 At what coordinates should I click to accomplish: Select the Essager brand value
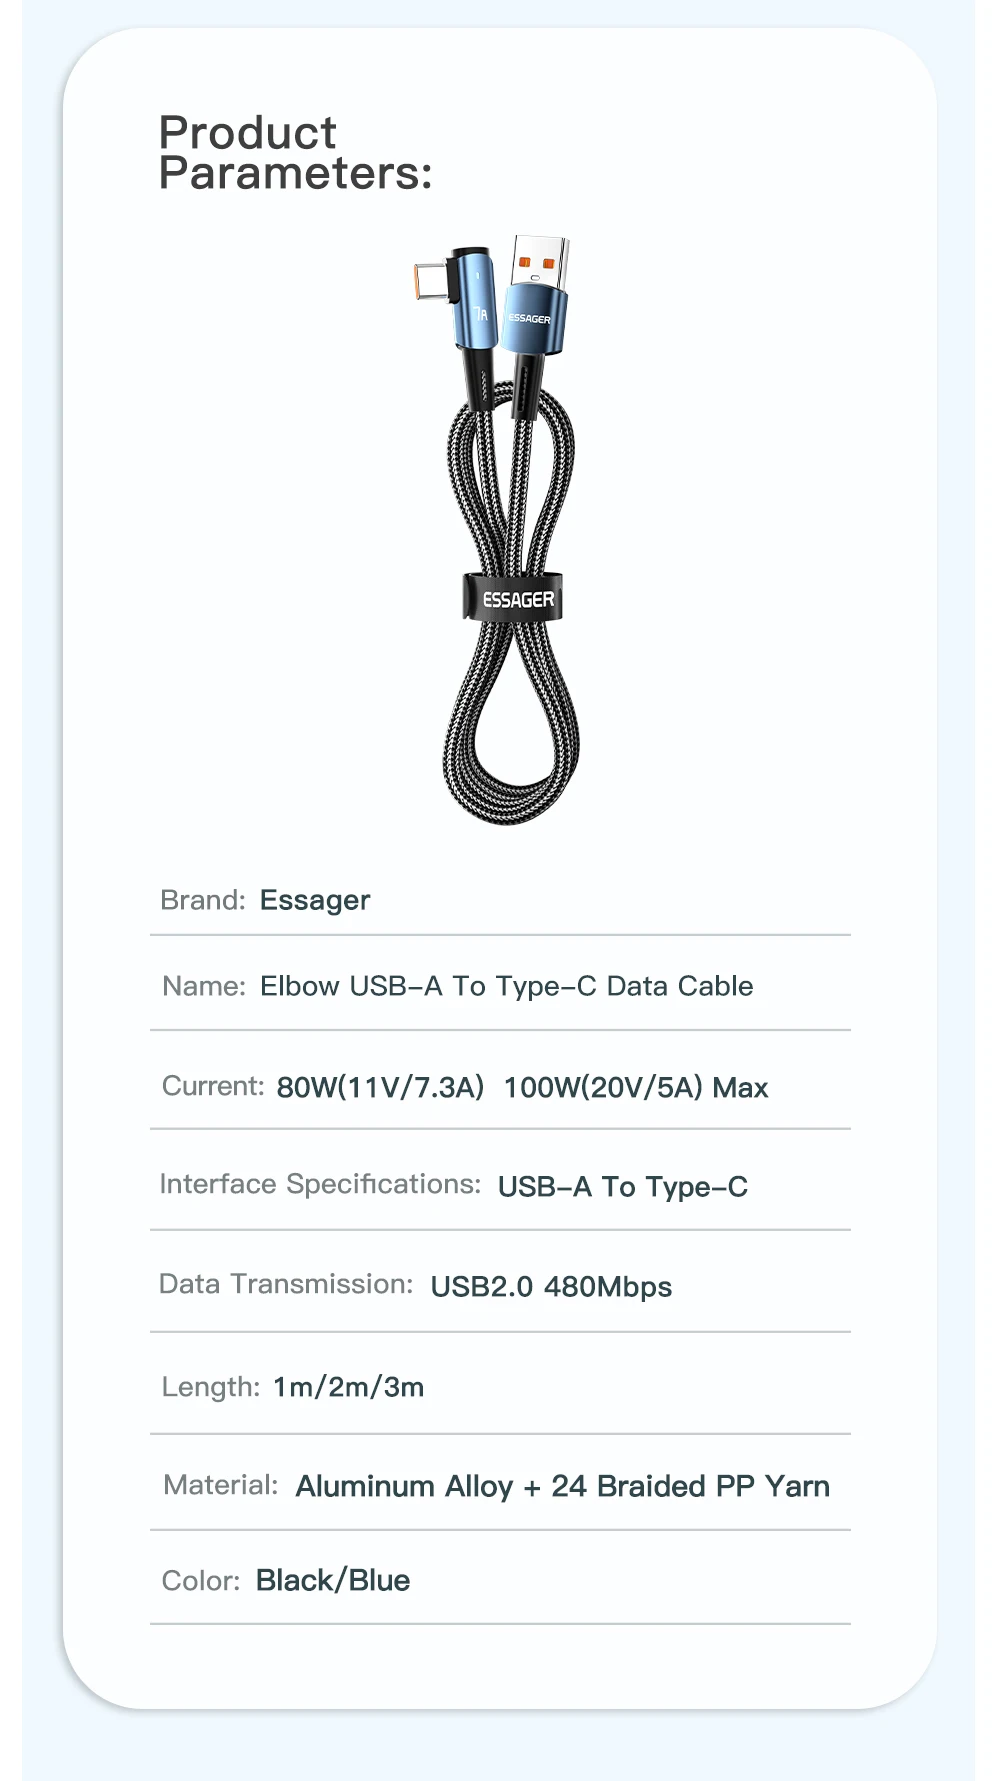pos(315,900)
